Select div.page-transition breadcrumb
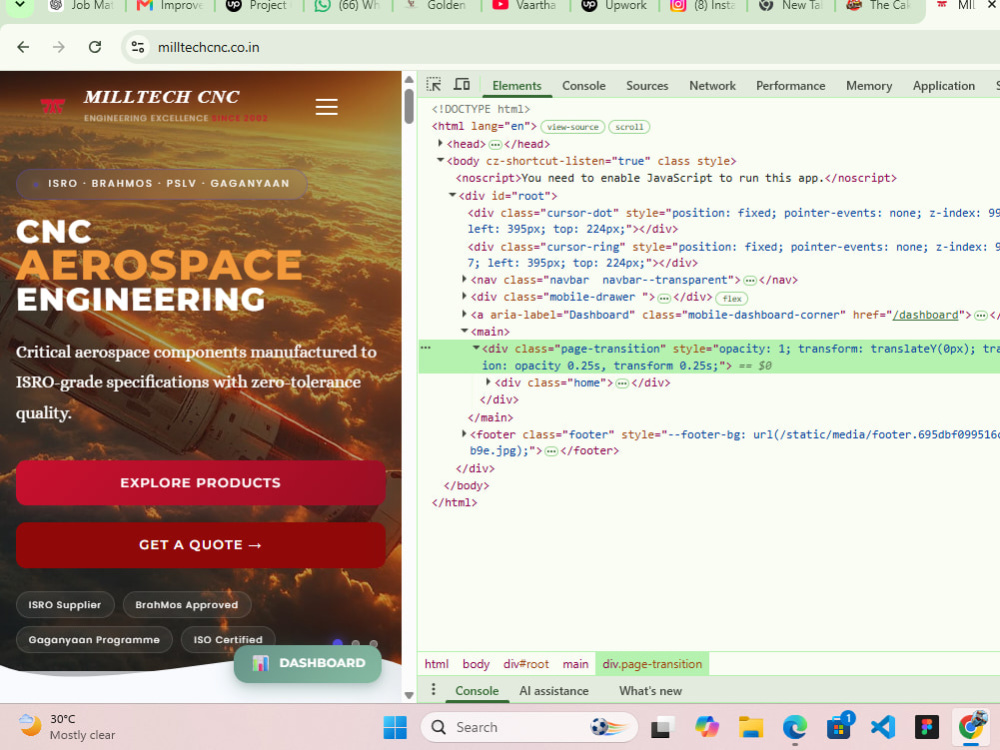 click(x=652, y=664)
